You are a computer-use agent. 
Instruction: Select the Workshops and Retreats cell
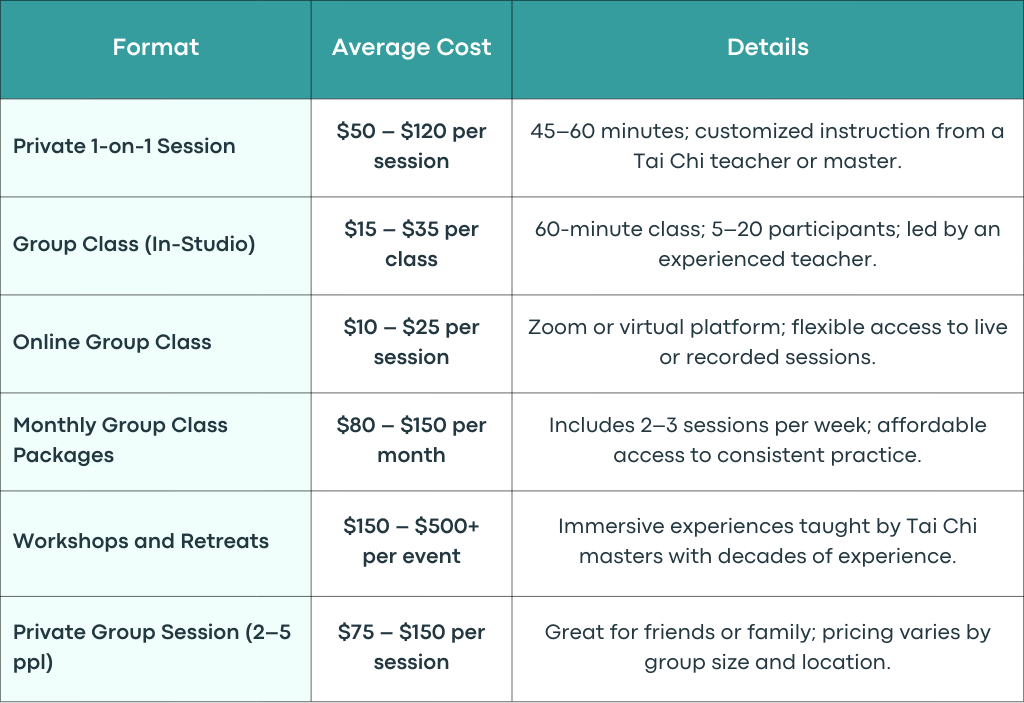click(140, 541)
